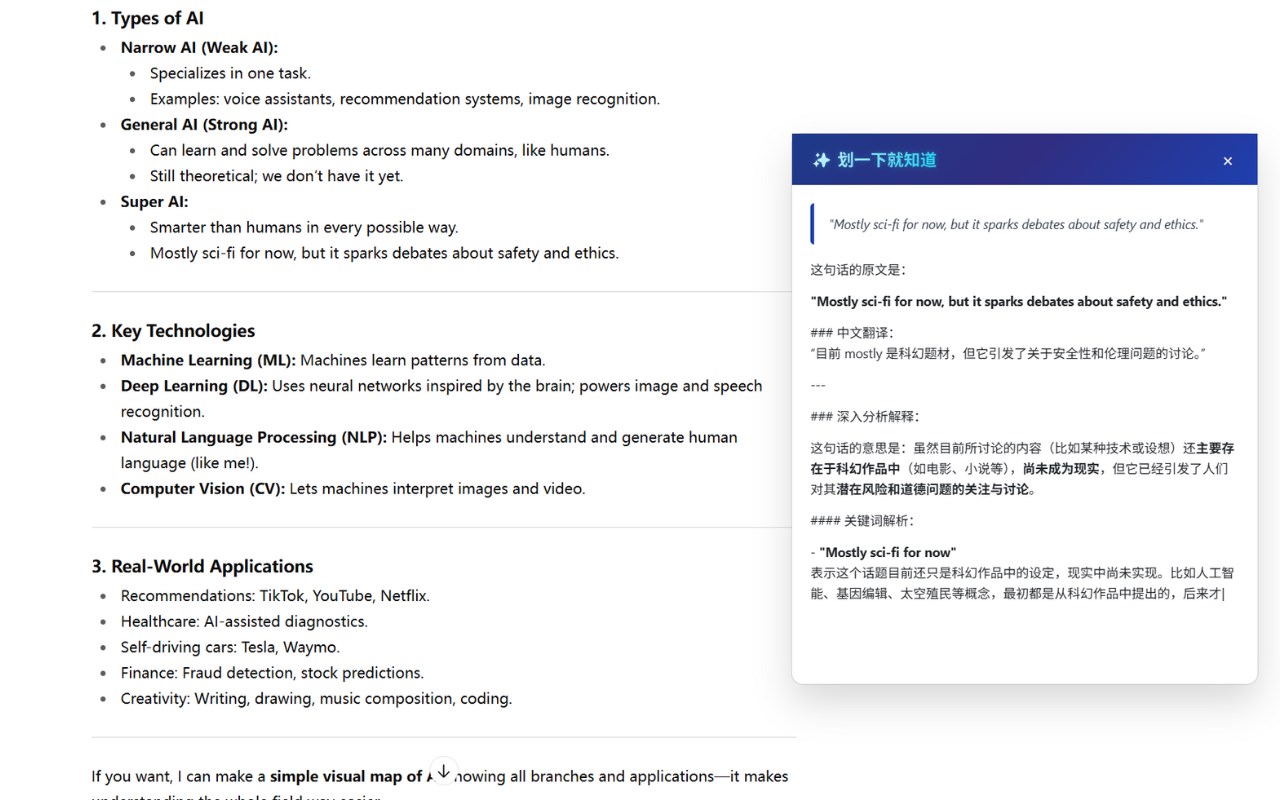Viewport: 1280px width, 800px height.
Task: Click 'Narrow AI (Weak AI):' bullet
Action: coord(199,47)
